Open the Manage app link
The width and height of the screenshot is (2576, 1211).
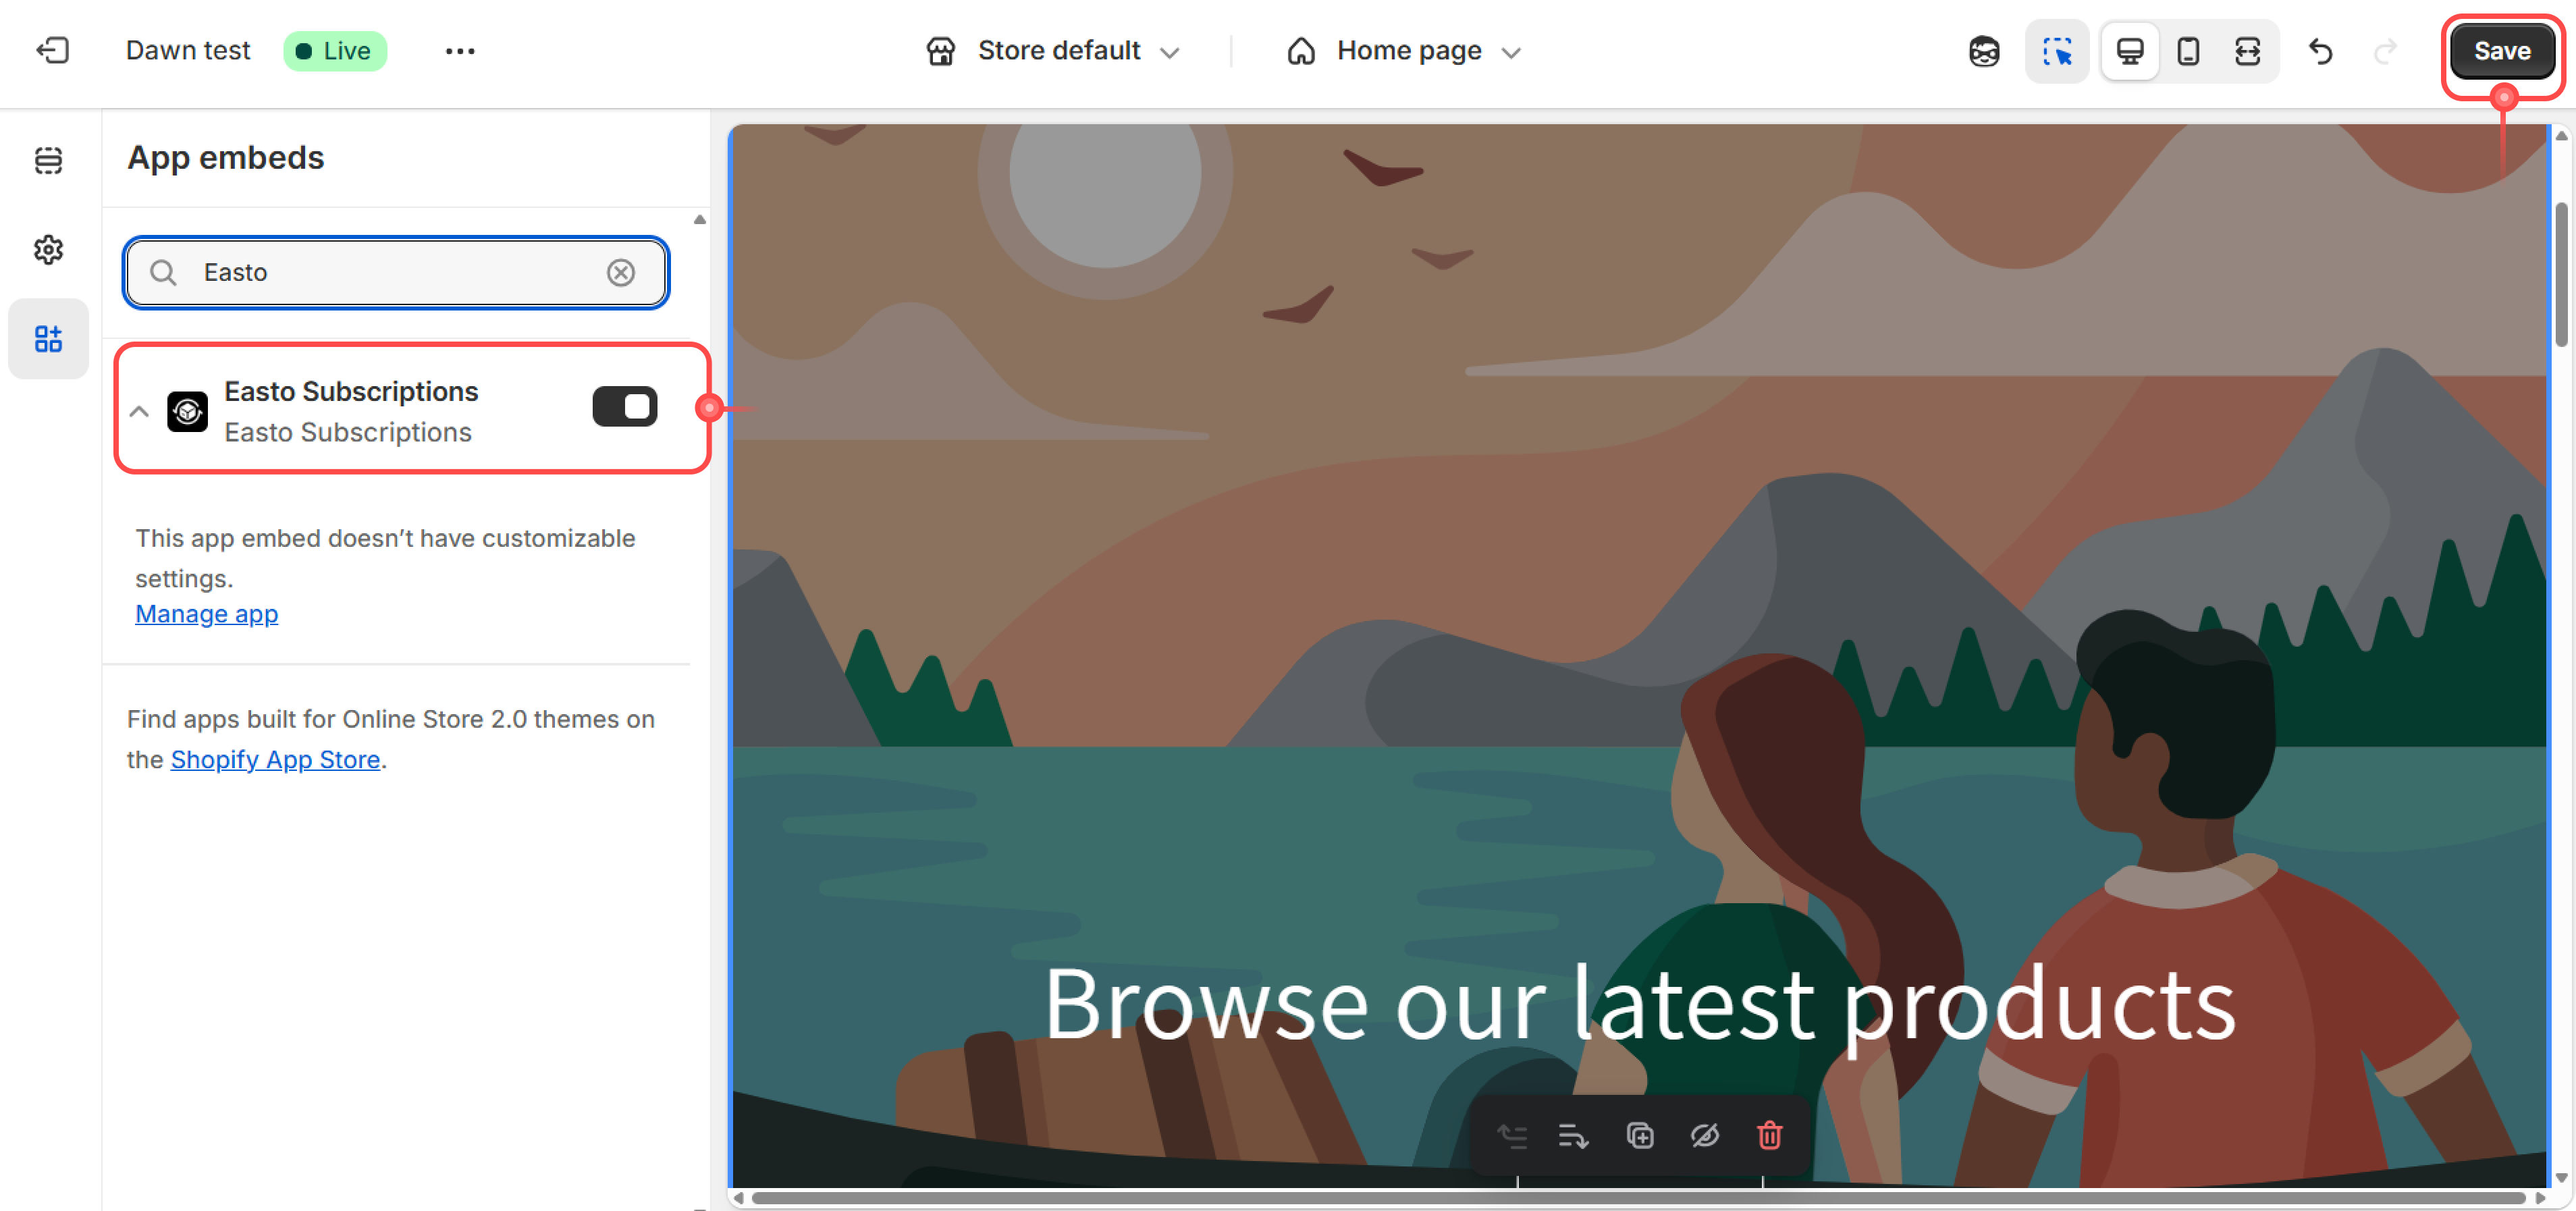coord(206,614)
